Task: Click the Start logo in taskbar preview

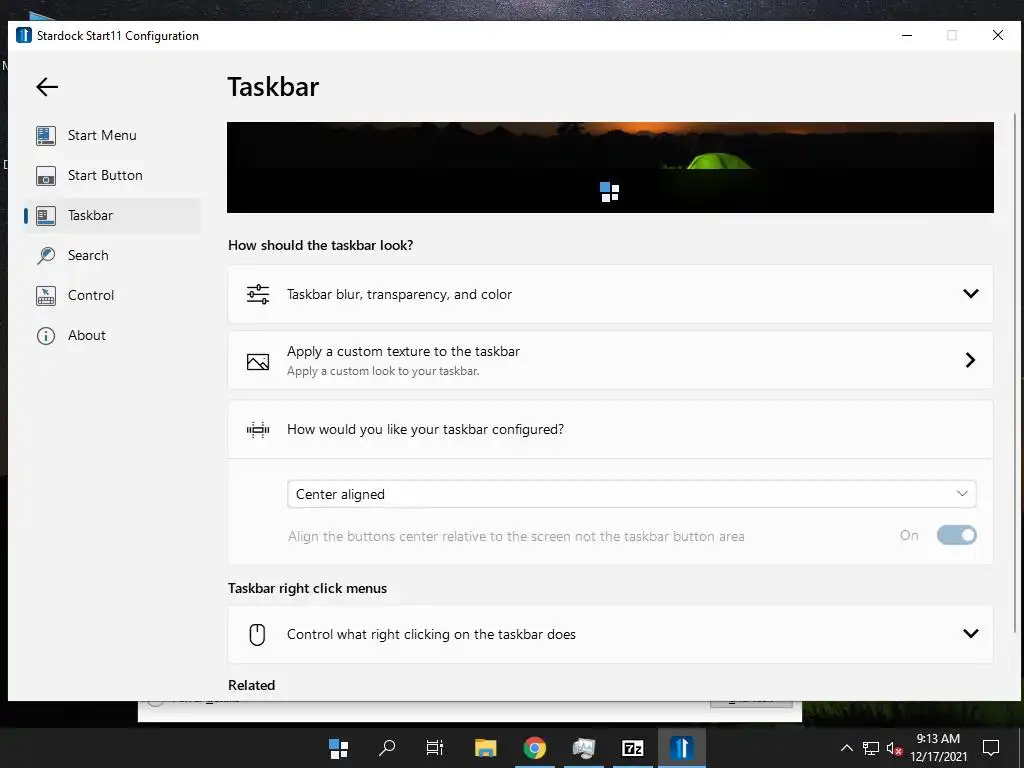Action: point(609,192)
